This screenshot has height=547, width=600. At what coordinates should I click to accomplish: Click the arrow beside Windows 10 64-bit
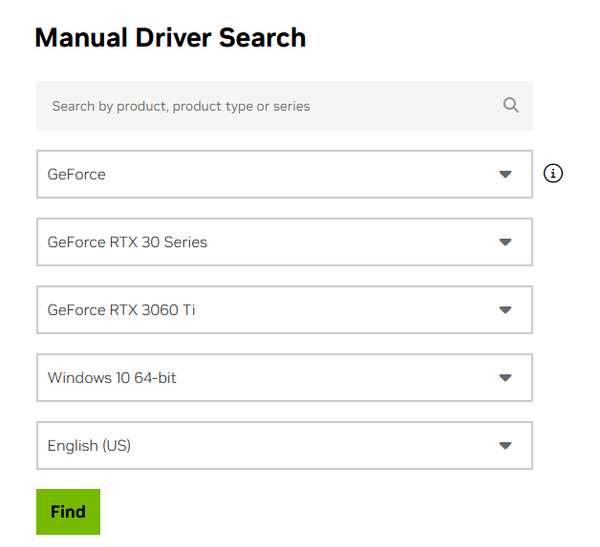[x=505, y=378]
